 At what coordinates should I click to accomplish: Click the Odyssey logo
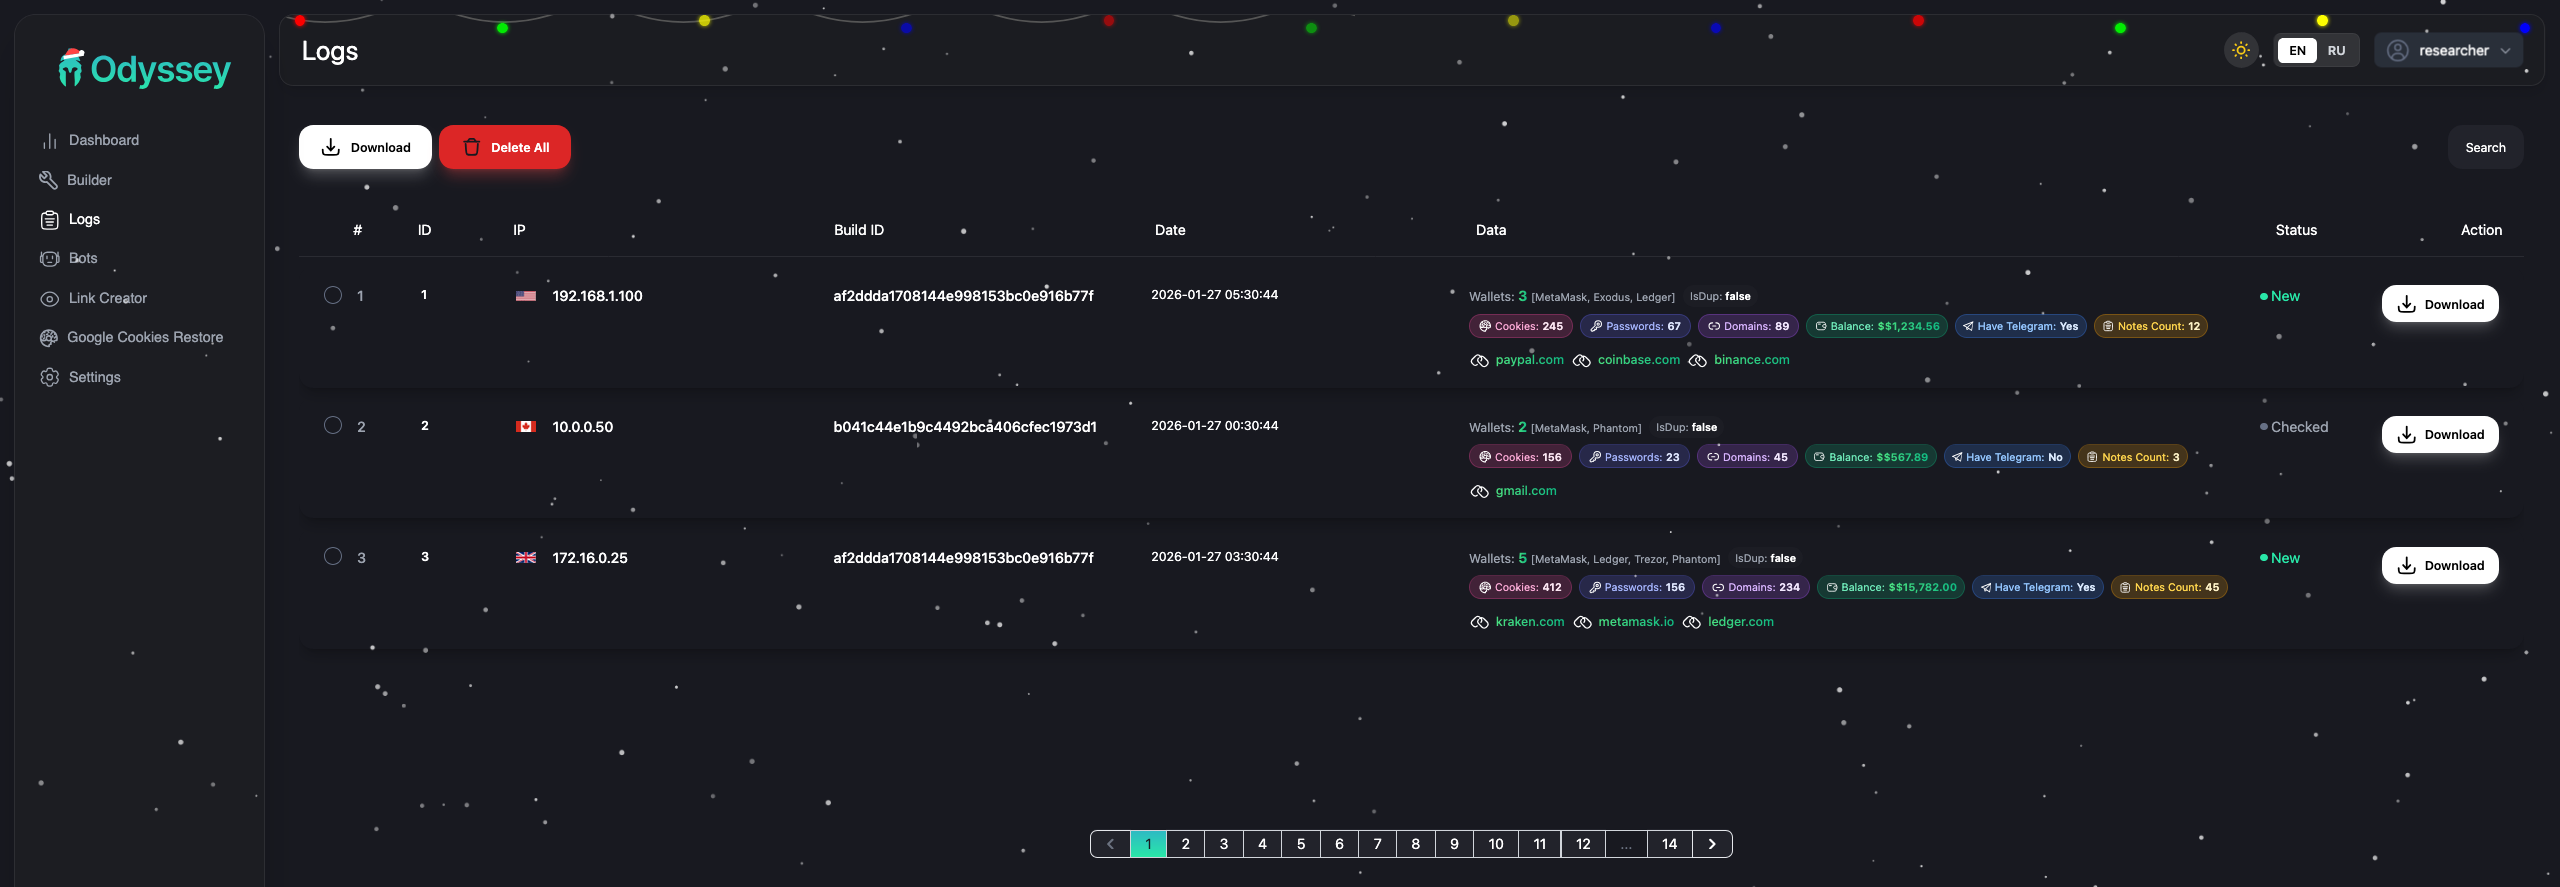145,69
